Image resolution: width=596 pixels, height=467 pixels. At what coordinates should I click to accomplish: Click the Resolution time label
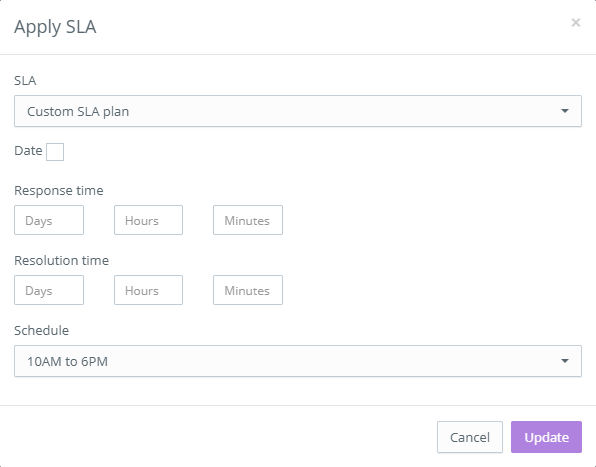coord(61,260)
